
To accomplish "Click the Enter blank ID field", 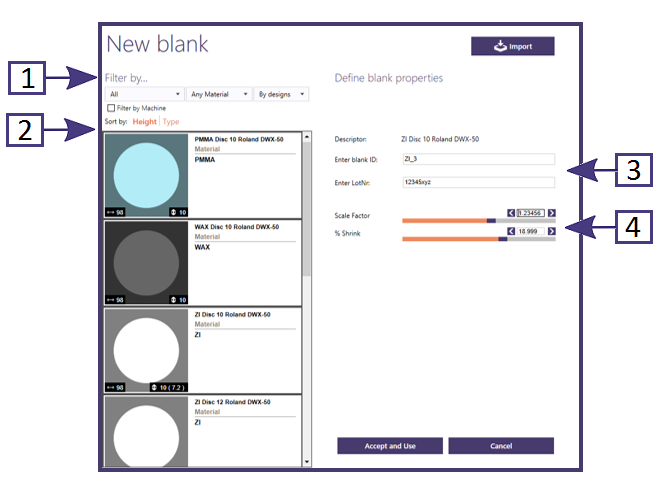I will (x=479, y=159).
